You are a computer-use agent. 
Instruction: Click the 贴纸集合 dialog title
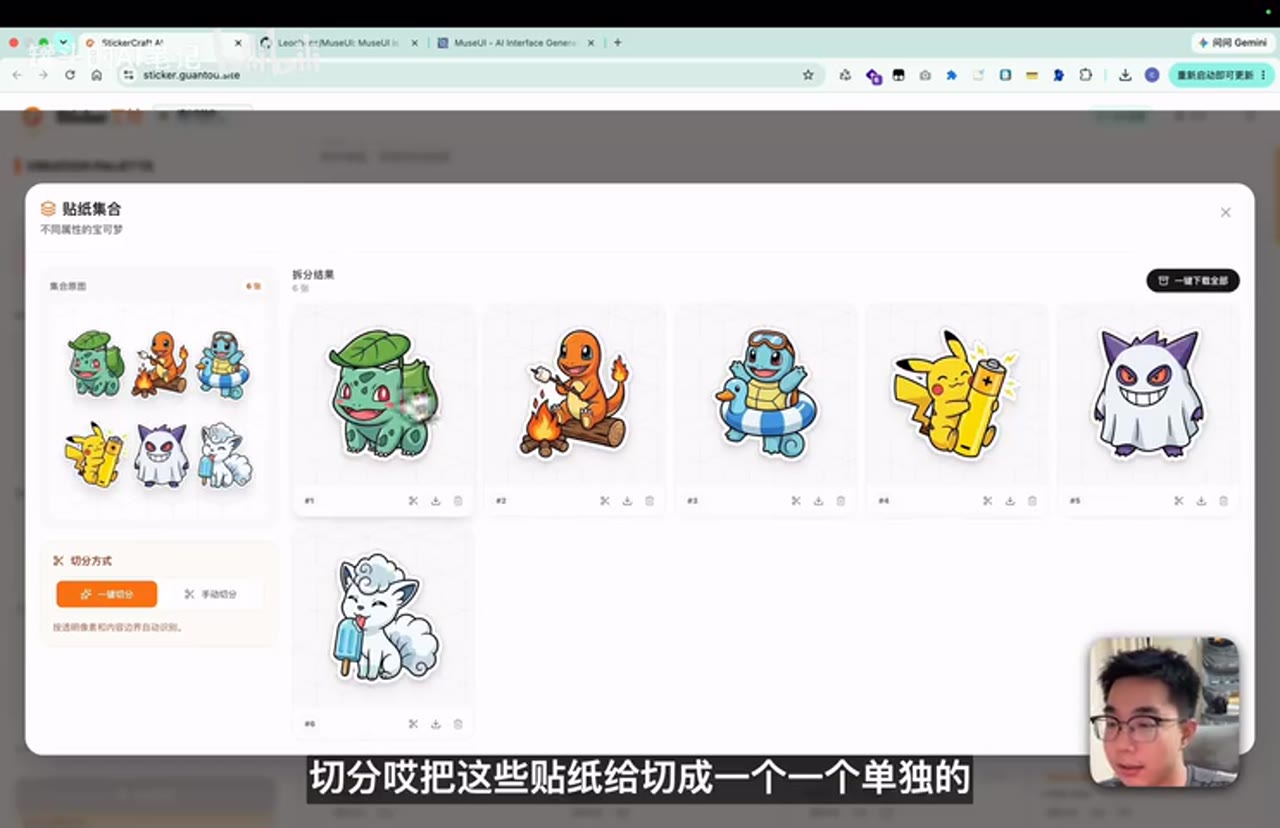[x=92, y=209]
